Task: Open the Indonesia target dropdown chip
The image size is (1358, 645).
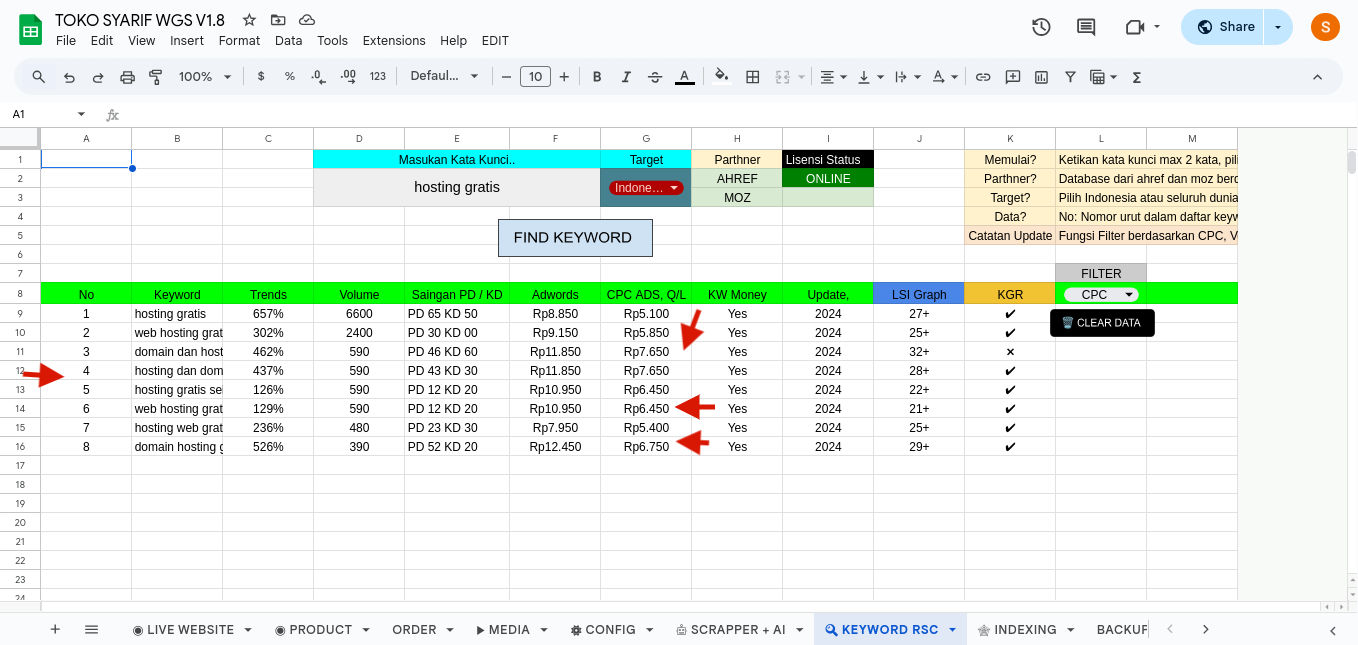Action: click(646, 188)
